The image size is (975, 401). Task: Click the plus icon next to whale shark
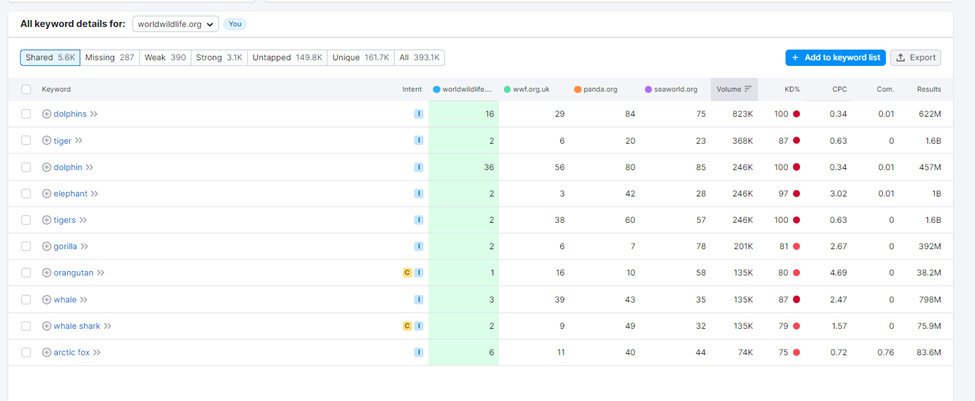click(46, 326)
